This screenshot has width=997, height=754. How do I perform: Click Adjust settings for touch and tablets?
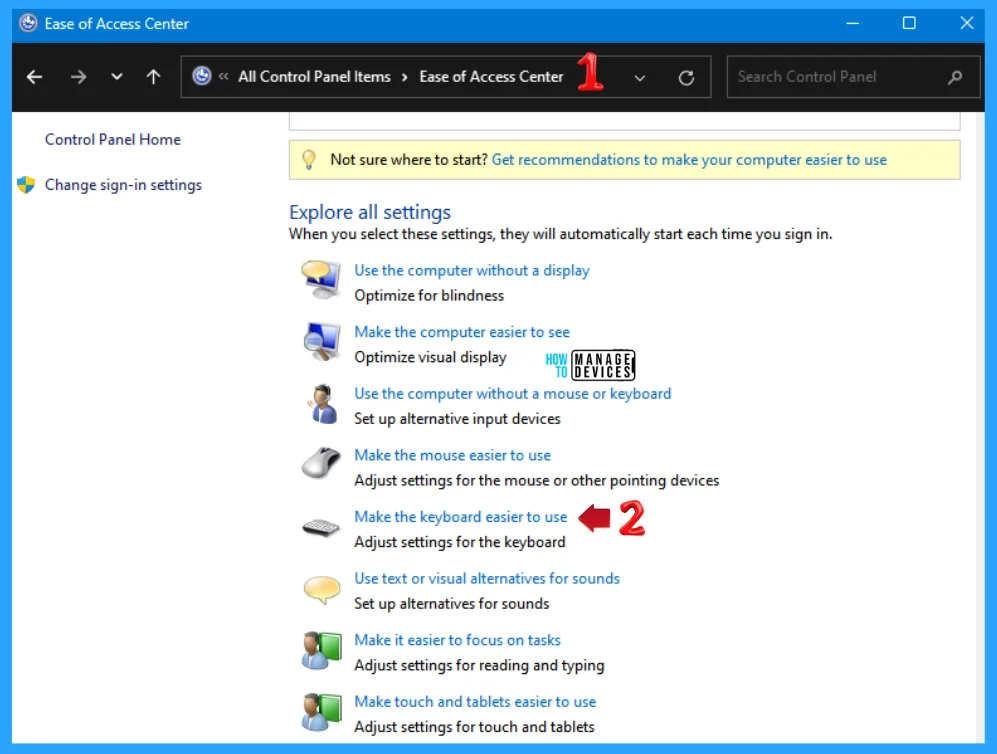(x=474, y=727)
